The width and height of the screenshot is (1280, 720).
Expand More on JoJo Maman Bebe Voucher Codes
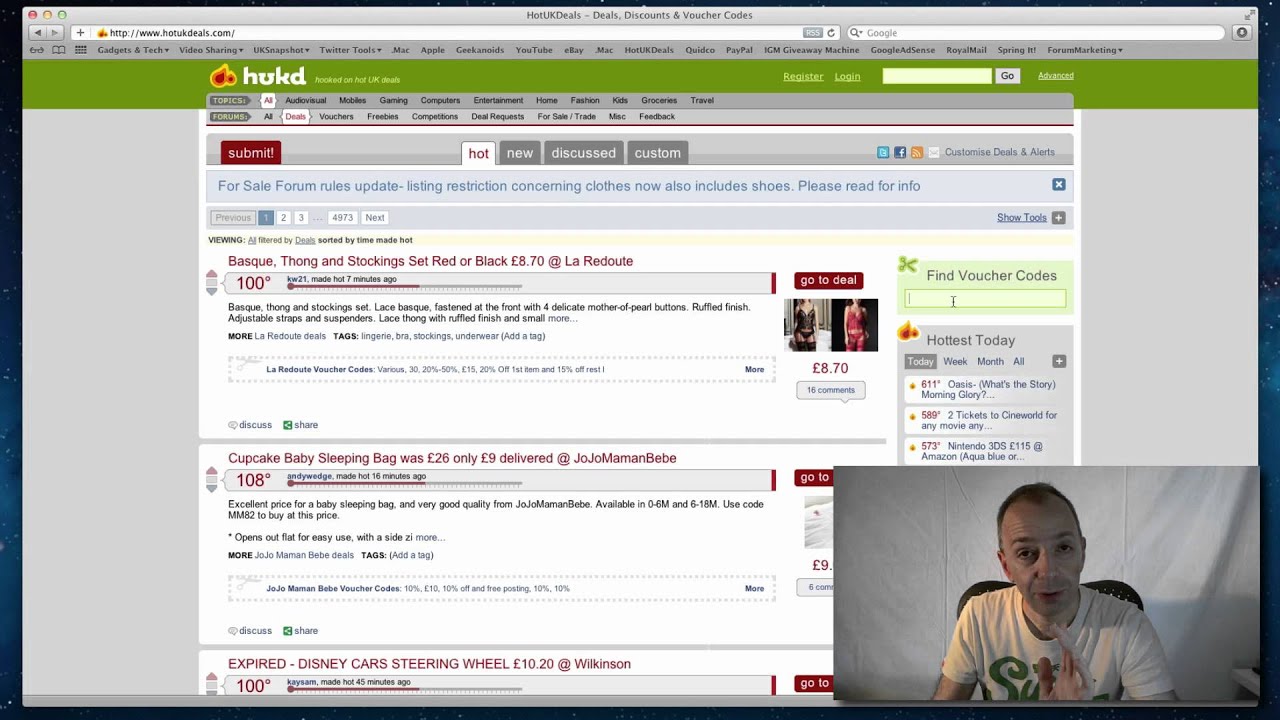point(754,589)
